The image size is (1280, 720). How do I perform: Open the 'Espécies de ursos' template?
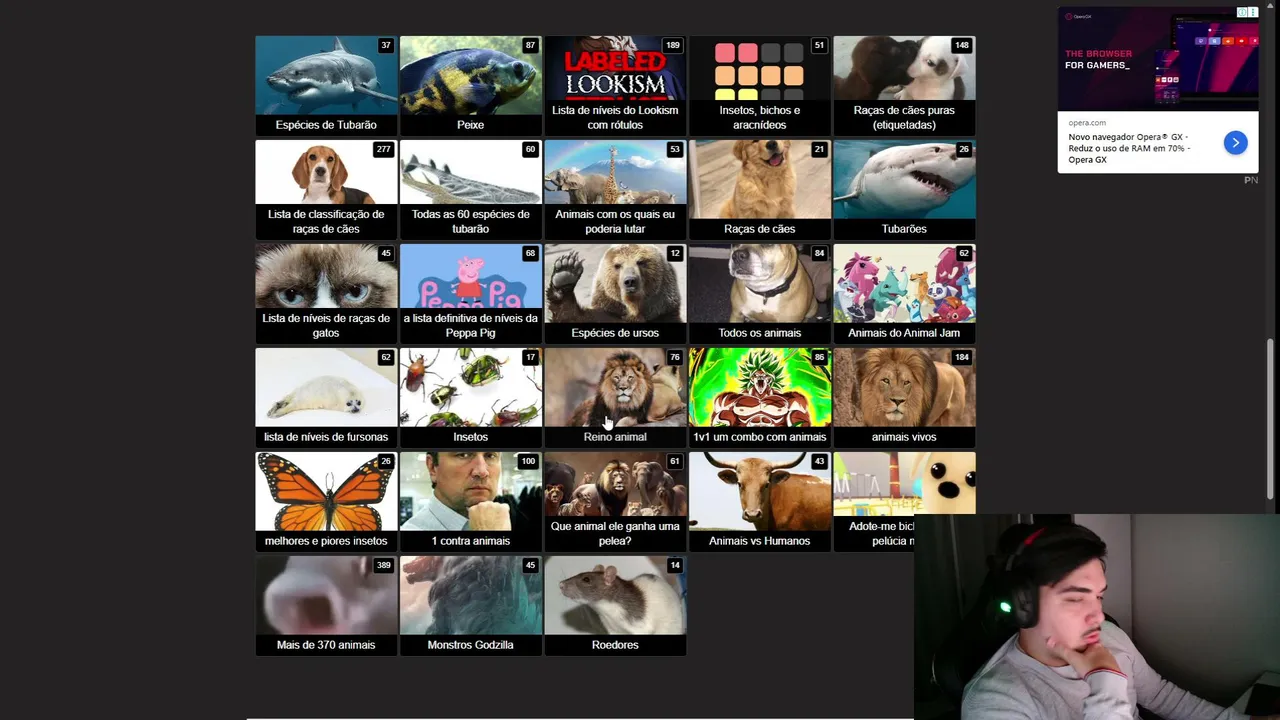click(615, 293)
